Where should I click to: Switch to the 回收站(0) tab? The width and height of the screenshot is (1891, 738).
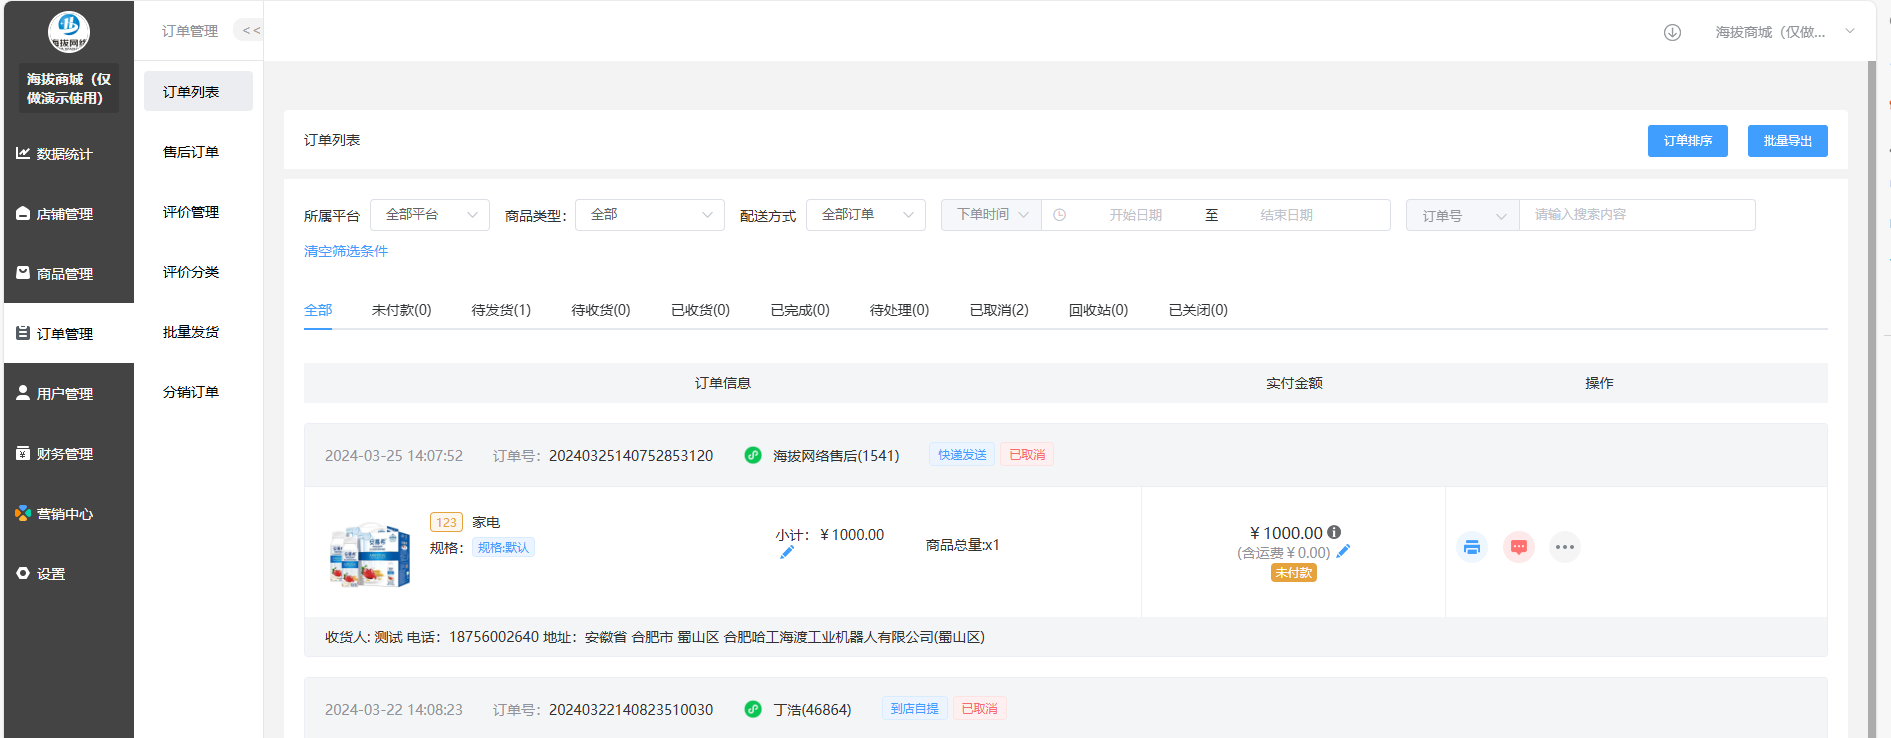(1098, 310)
